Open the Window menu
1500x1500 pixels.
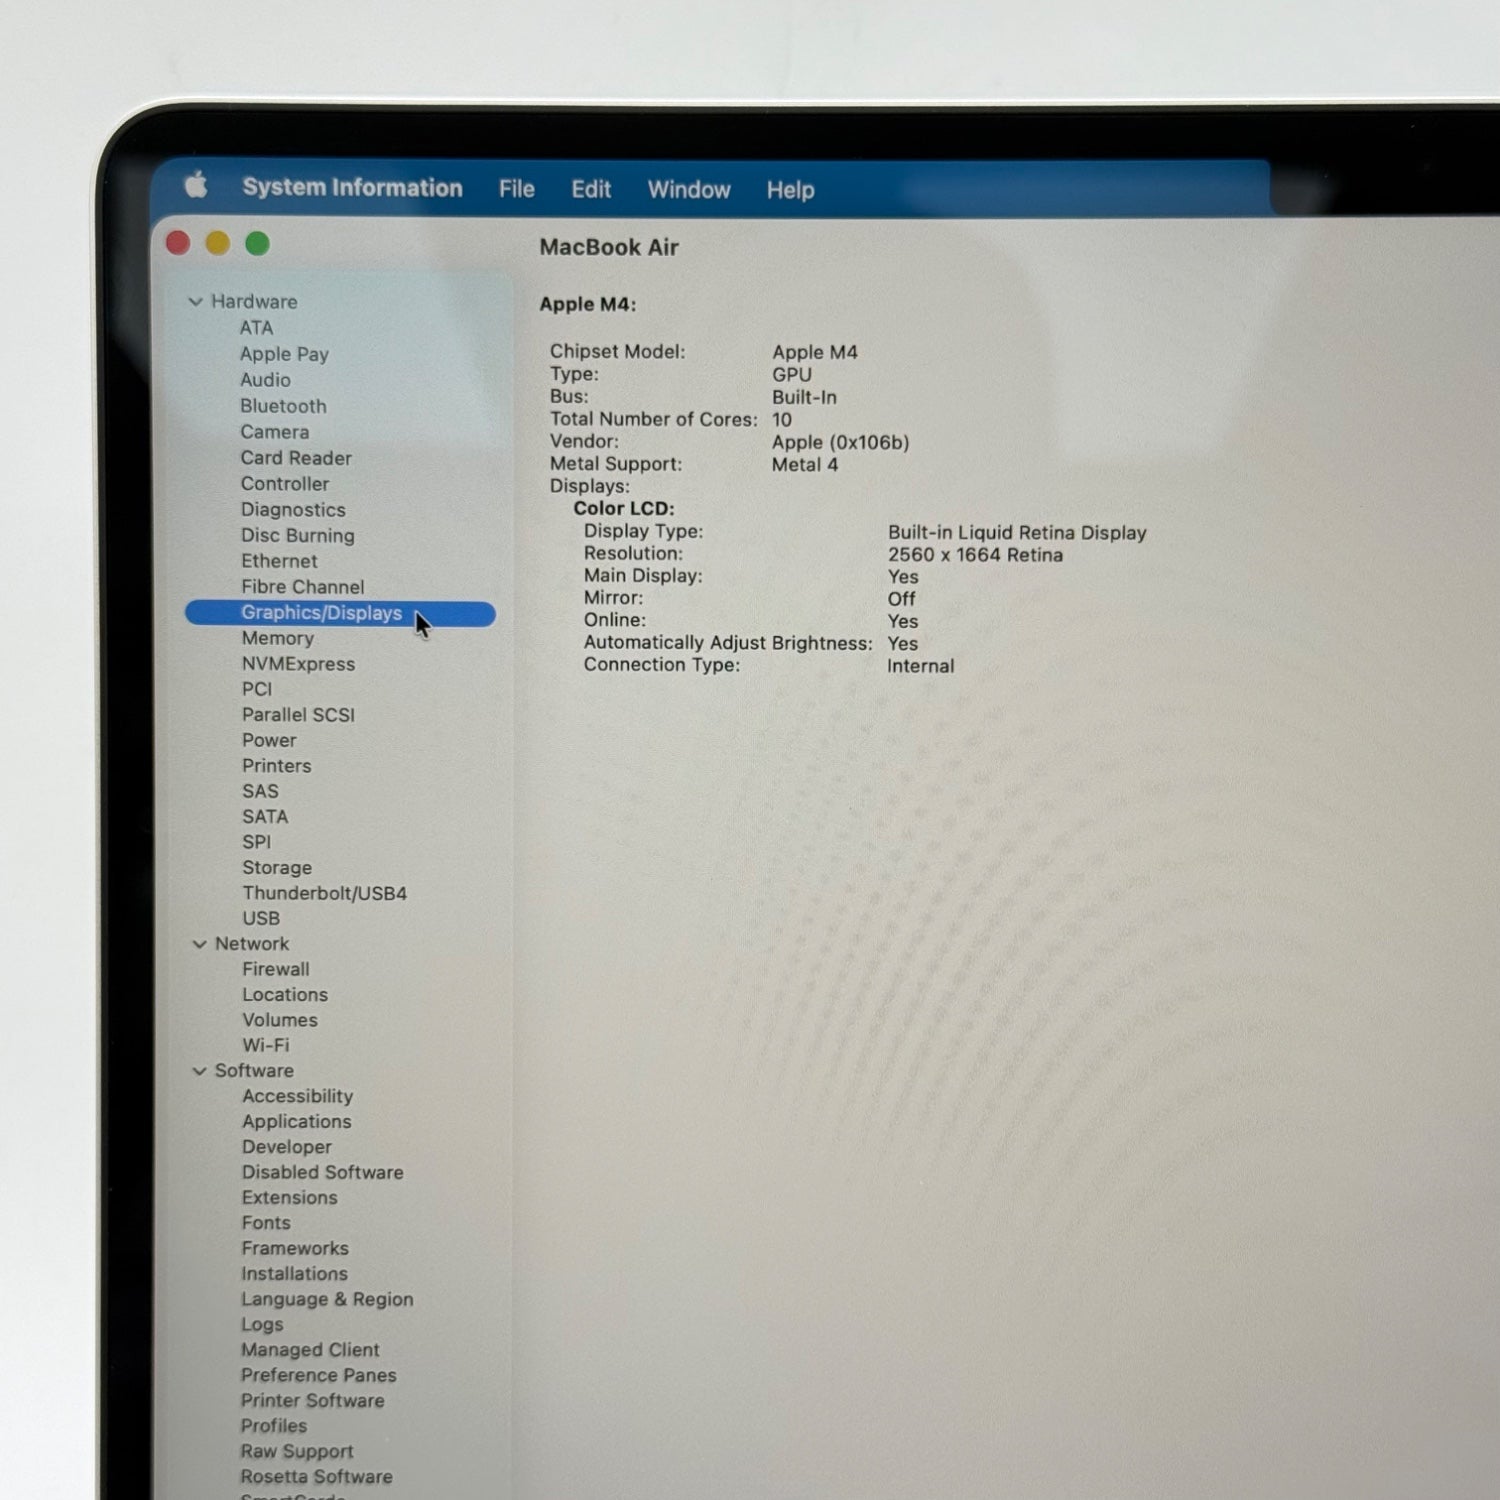coord(689,190)
